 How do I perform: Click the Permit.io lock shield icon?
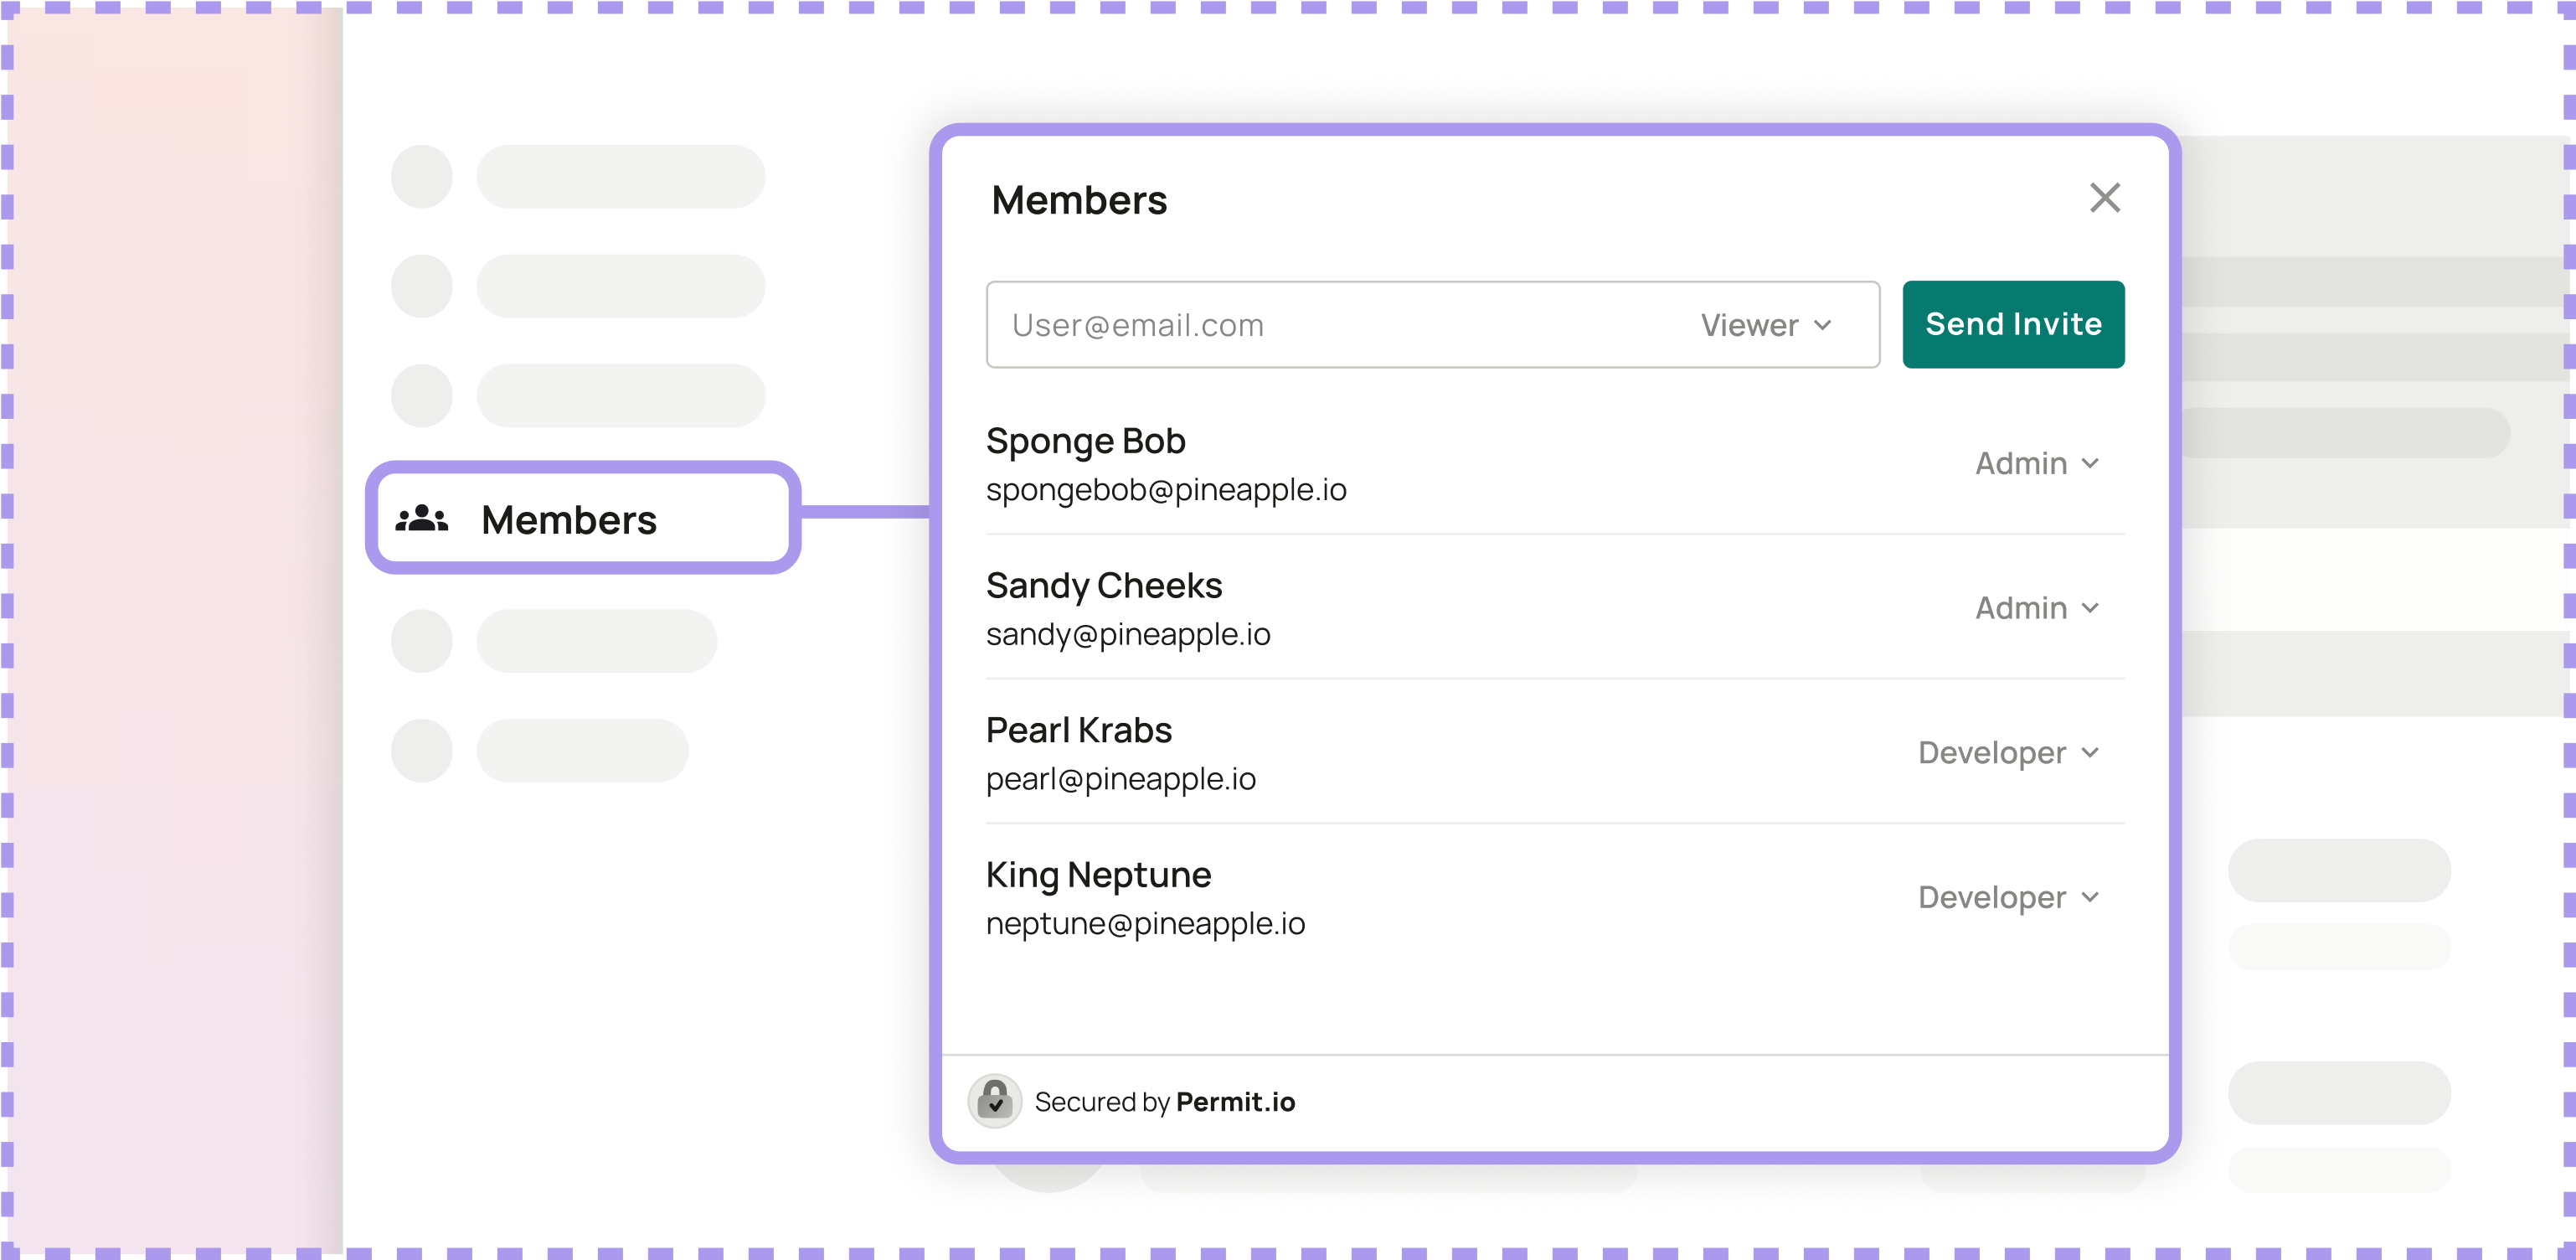994,1101
